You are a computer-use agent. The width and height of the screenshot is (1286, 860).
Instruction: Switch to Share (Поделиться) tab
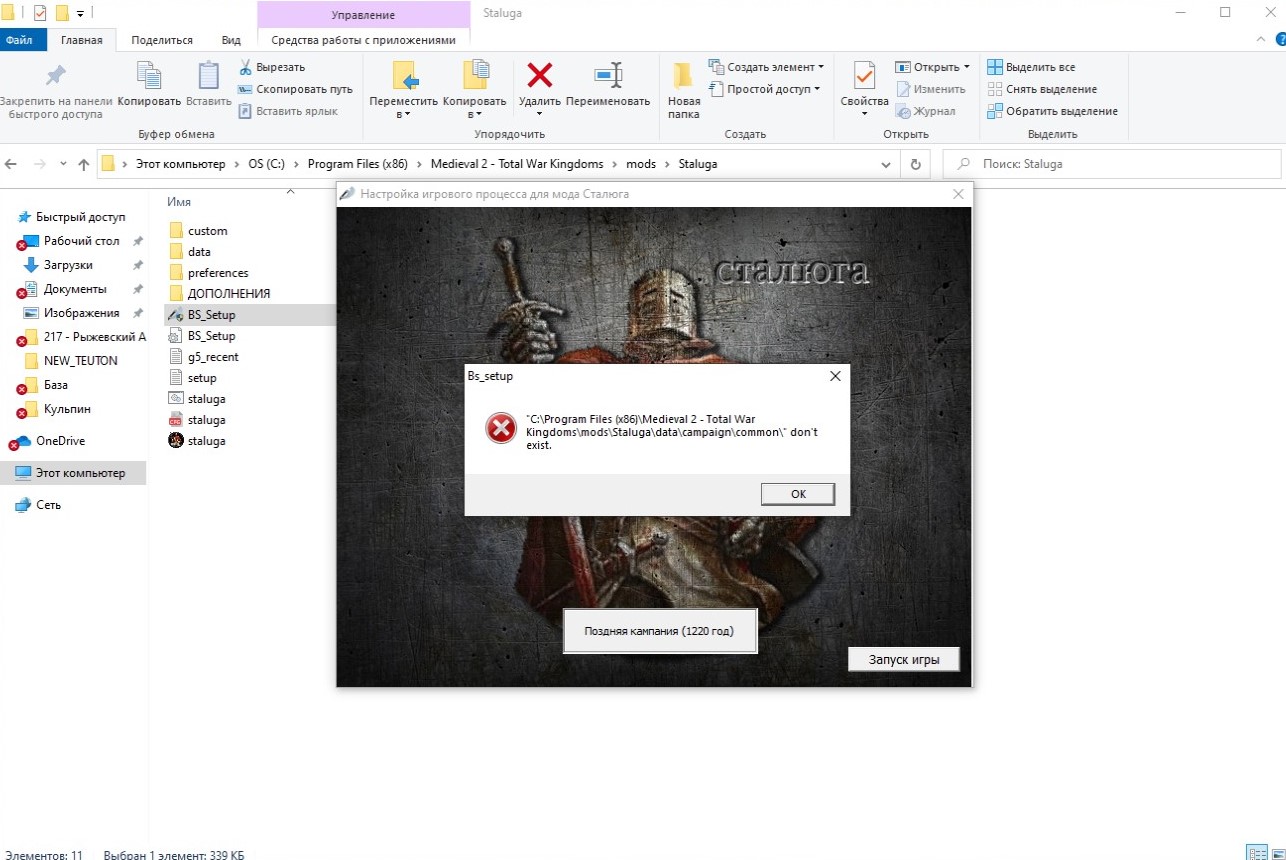coord(161,40)
